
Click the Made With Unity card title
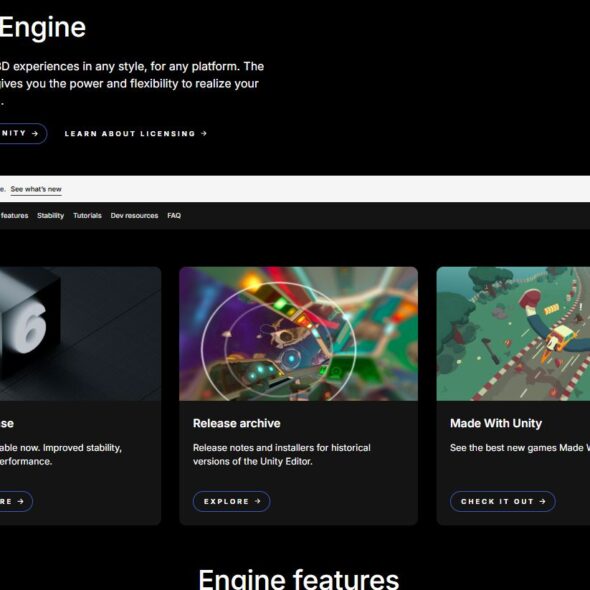click(x=496, y=423)
